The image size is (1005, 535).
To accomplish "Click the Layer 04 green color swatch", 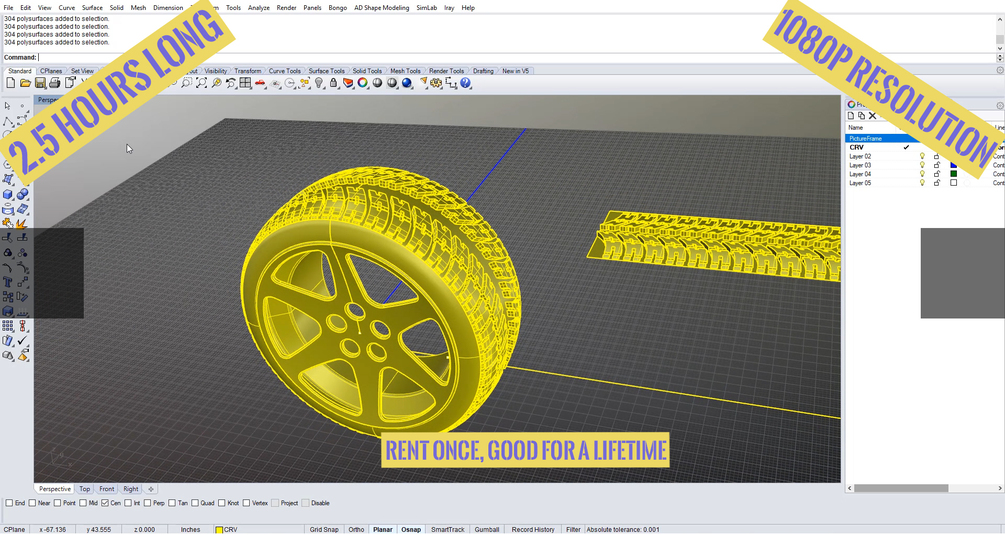I will (954, 174).
